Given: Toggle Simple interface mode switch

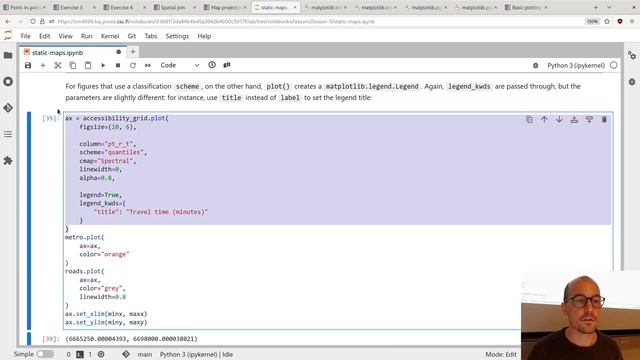Looking at the screenshot, I should tap(45, 354).
